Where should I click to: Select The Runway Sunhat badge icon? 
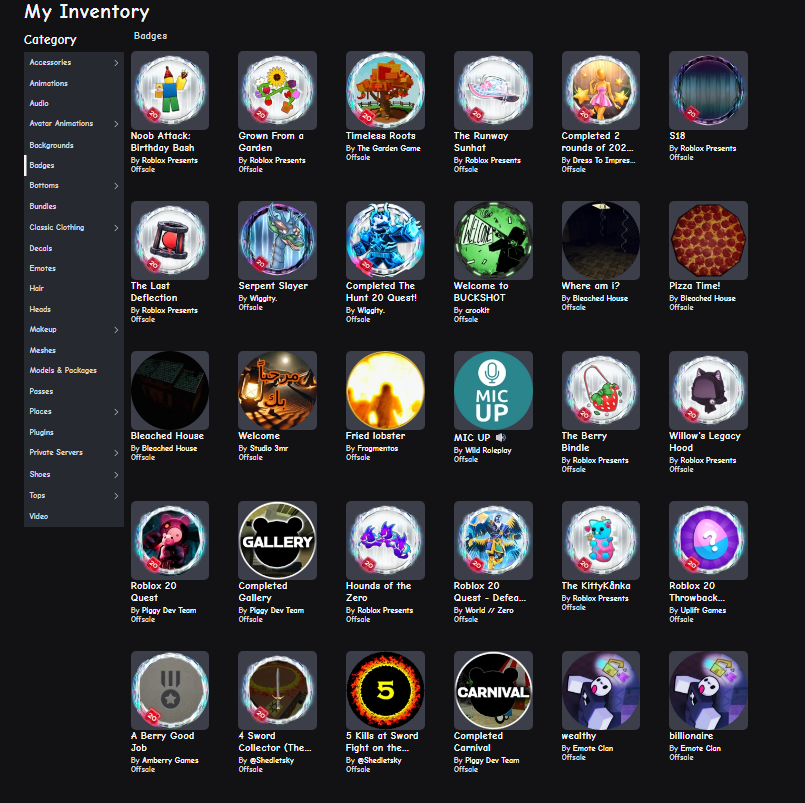tap(493, 90)
